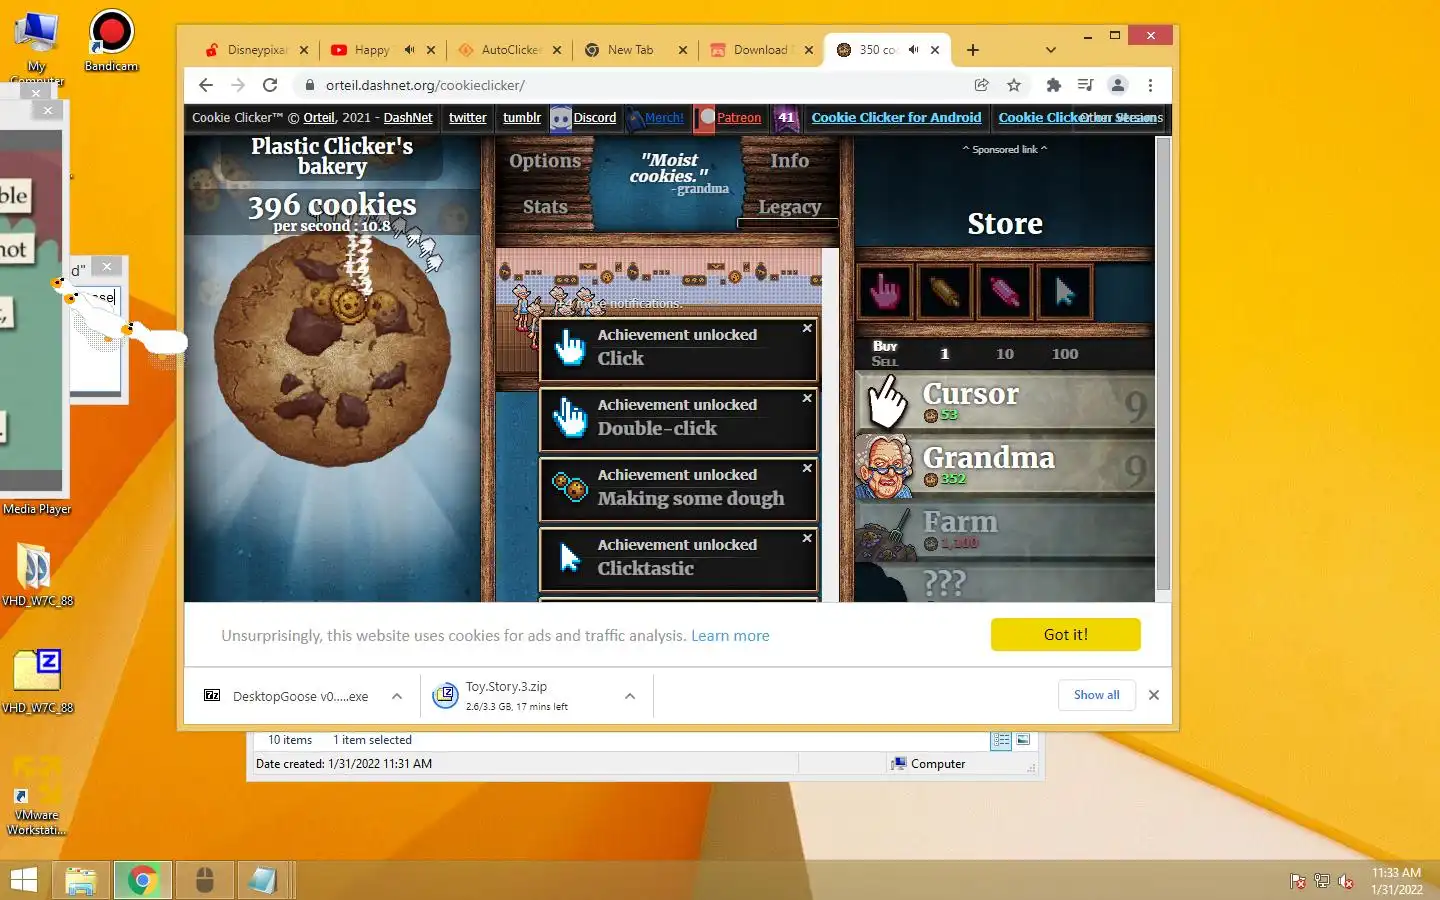Open the Click achievement icon
This screenshot has width=1440, height=900.
[570, 347]
